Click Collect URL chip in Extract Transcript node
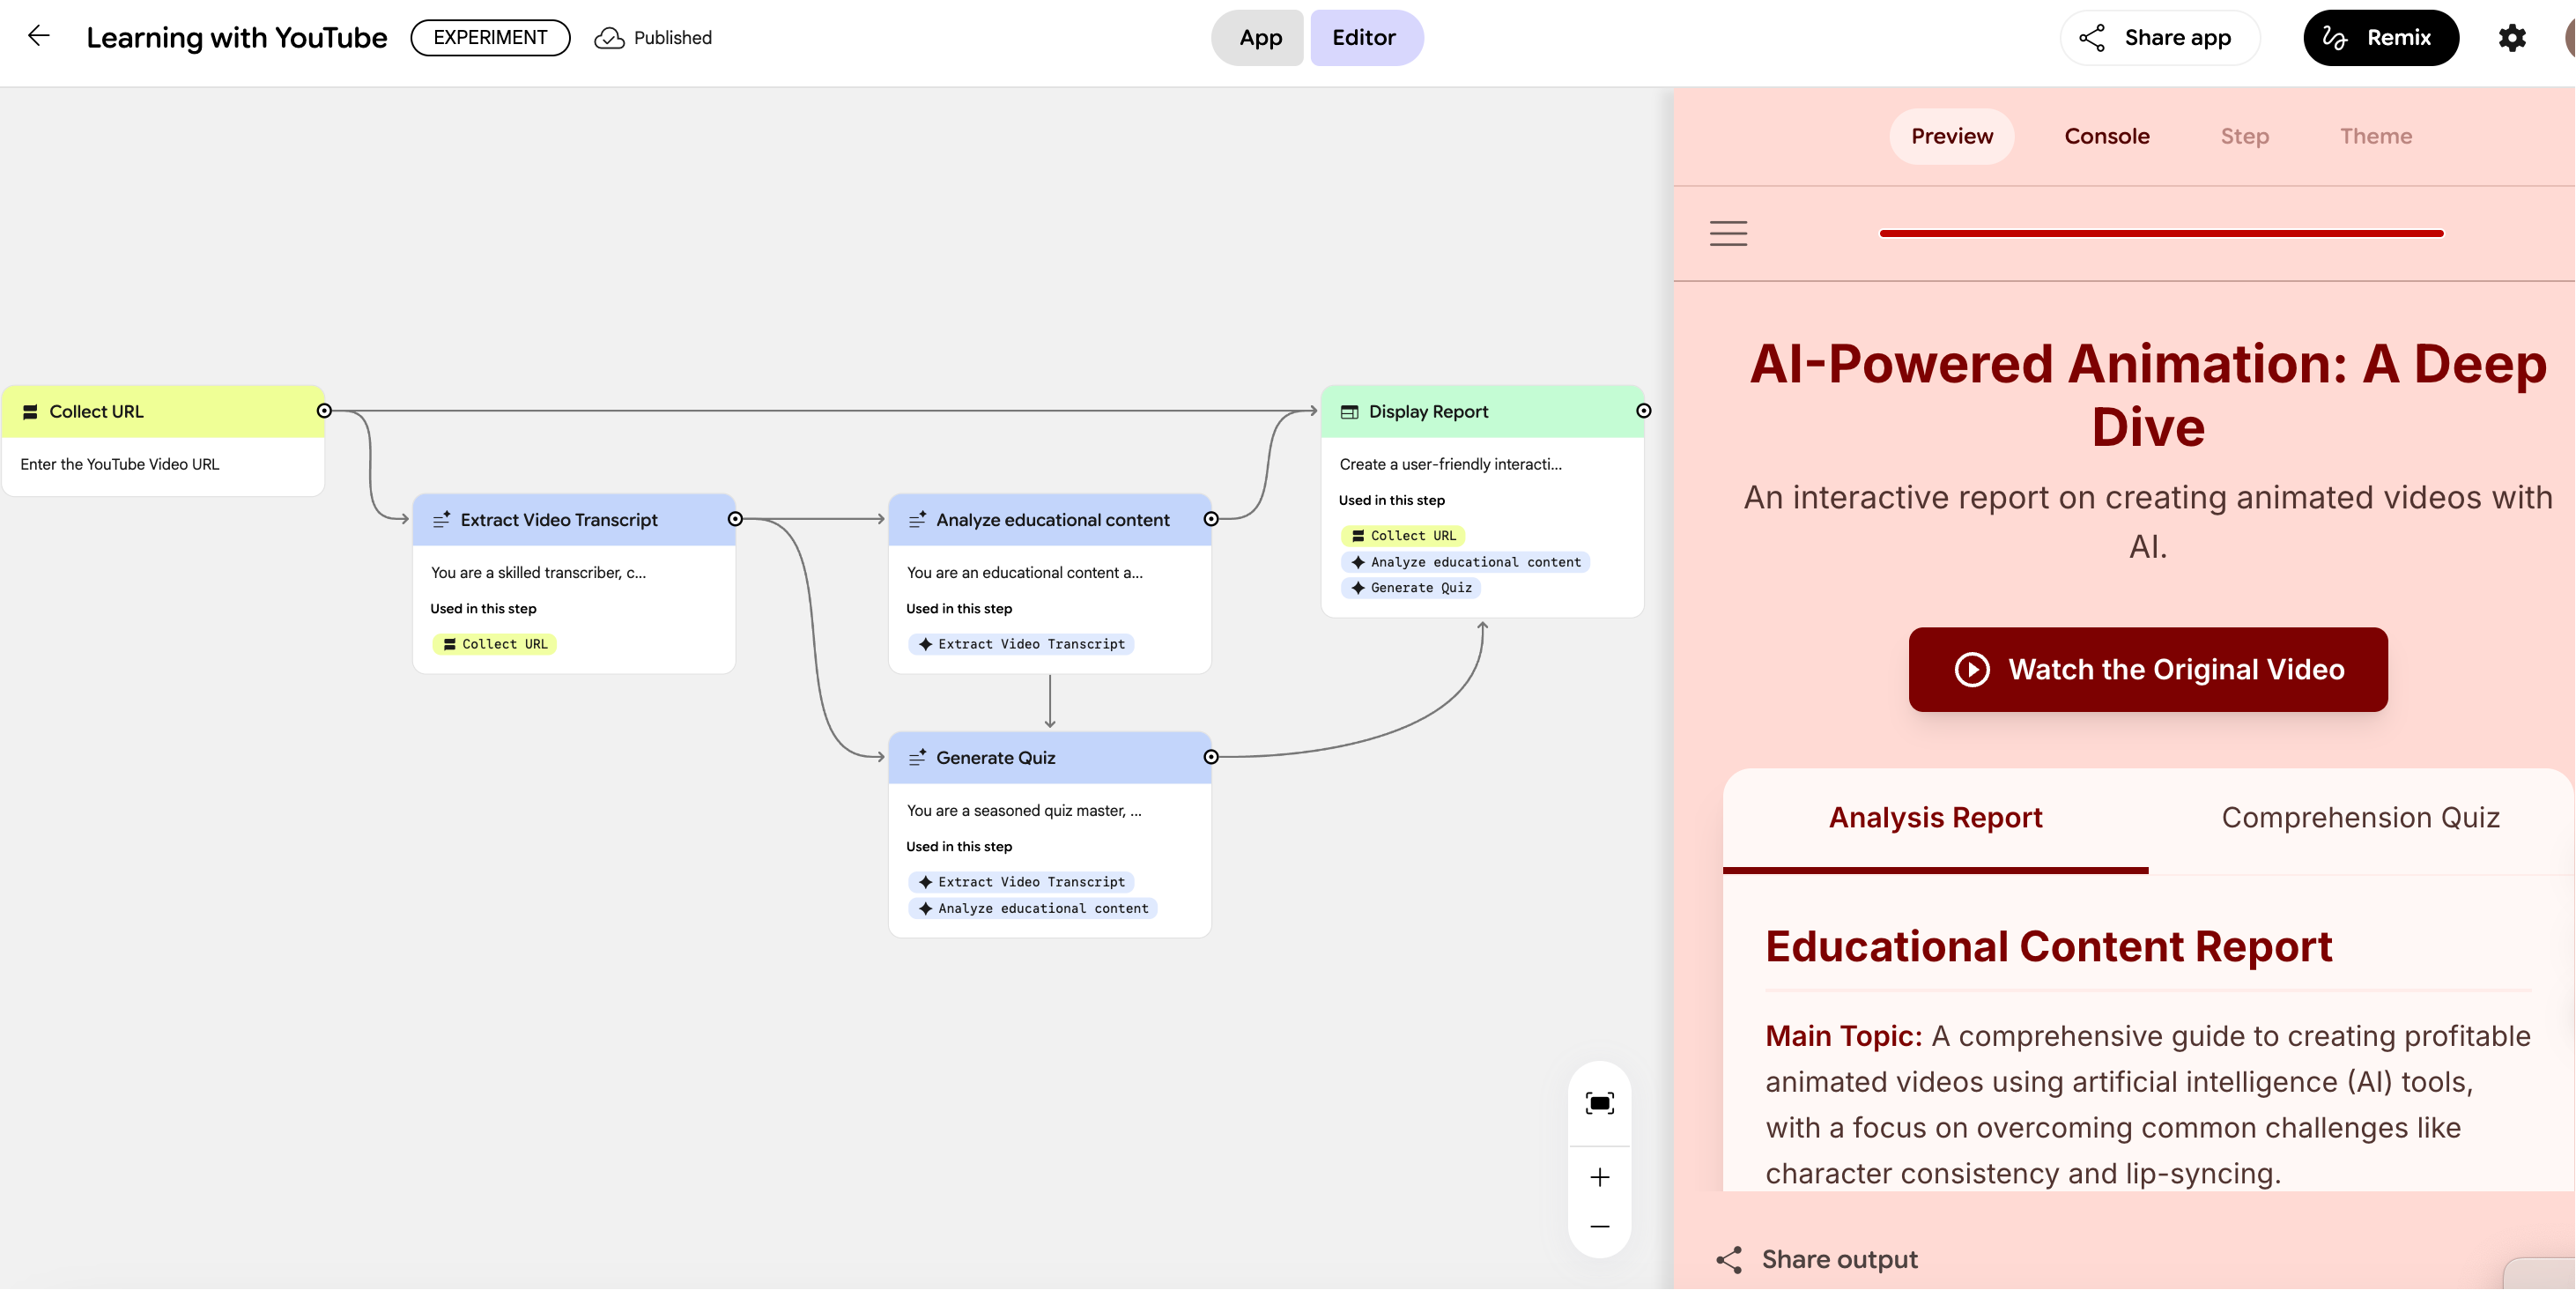2576x1290 pixels. coord(495,644)
